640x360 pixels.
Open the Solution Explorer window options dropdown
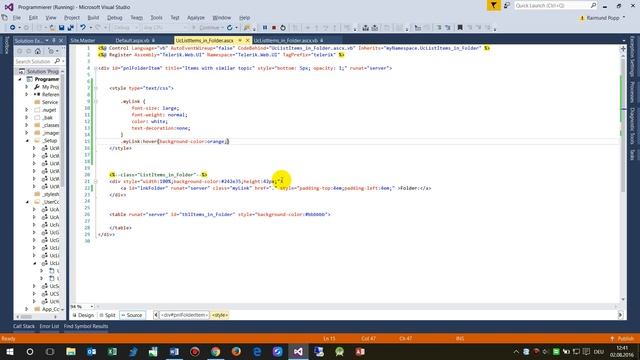pos(47,40)
